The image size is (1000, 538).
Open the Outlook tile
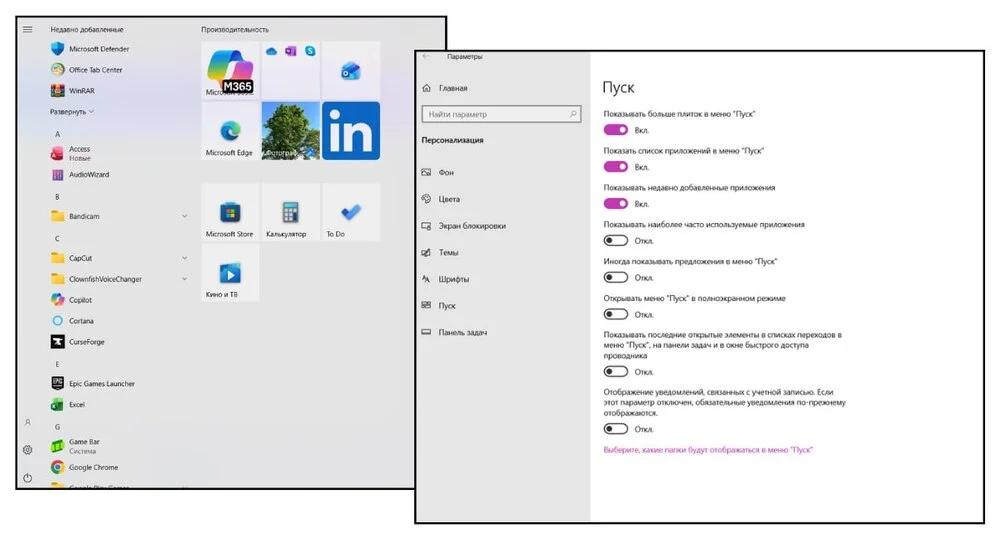351,70
